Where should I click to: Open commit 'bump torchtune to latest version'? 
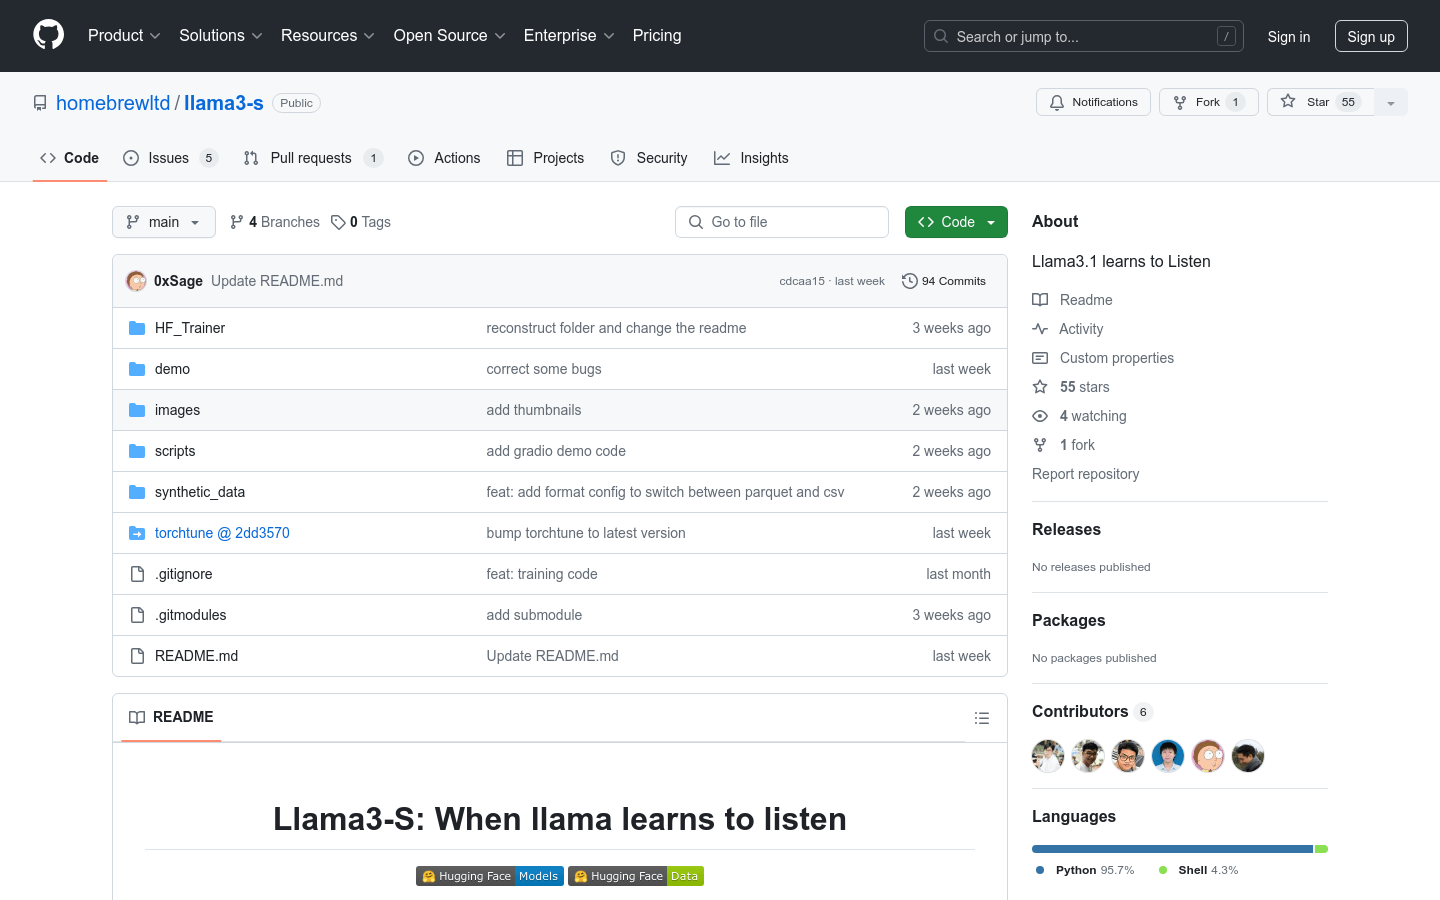pos(586,533)
